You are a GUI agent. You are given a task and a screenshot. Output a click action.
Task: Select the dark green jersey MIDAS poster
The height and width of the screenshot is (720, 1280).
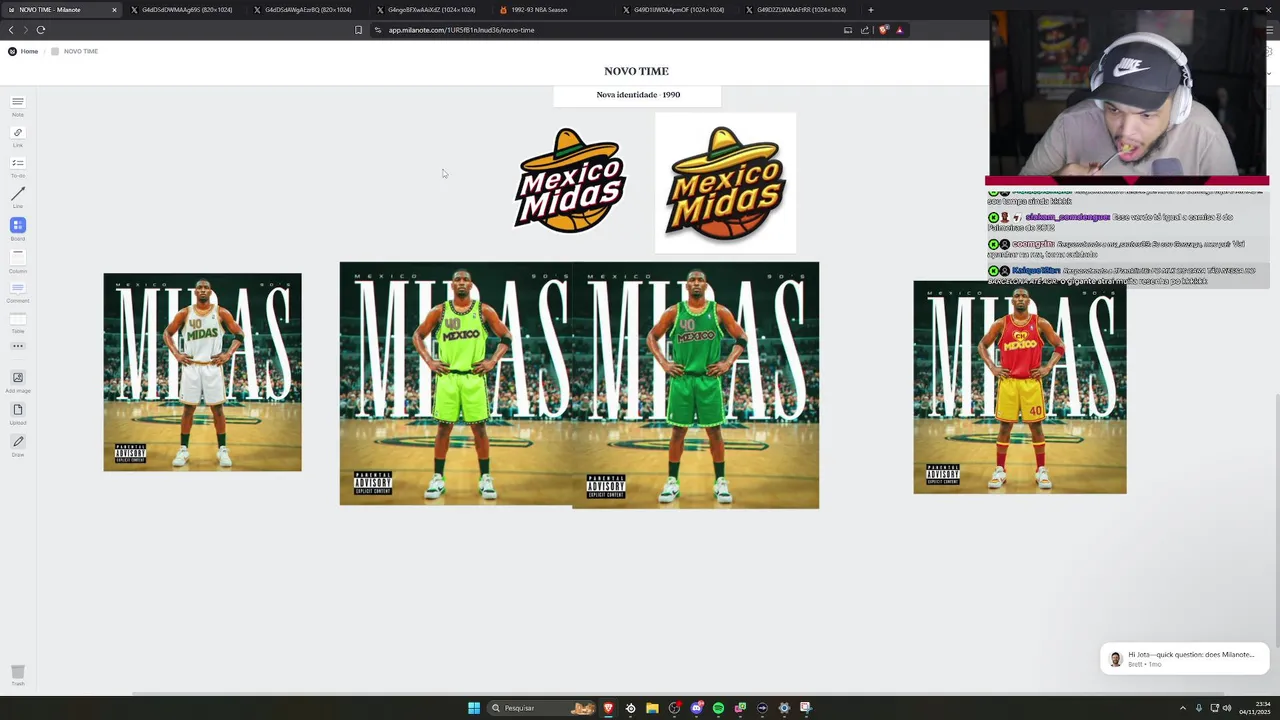[696, 386]
